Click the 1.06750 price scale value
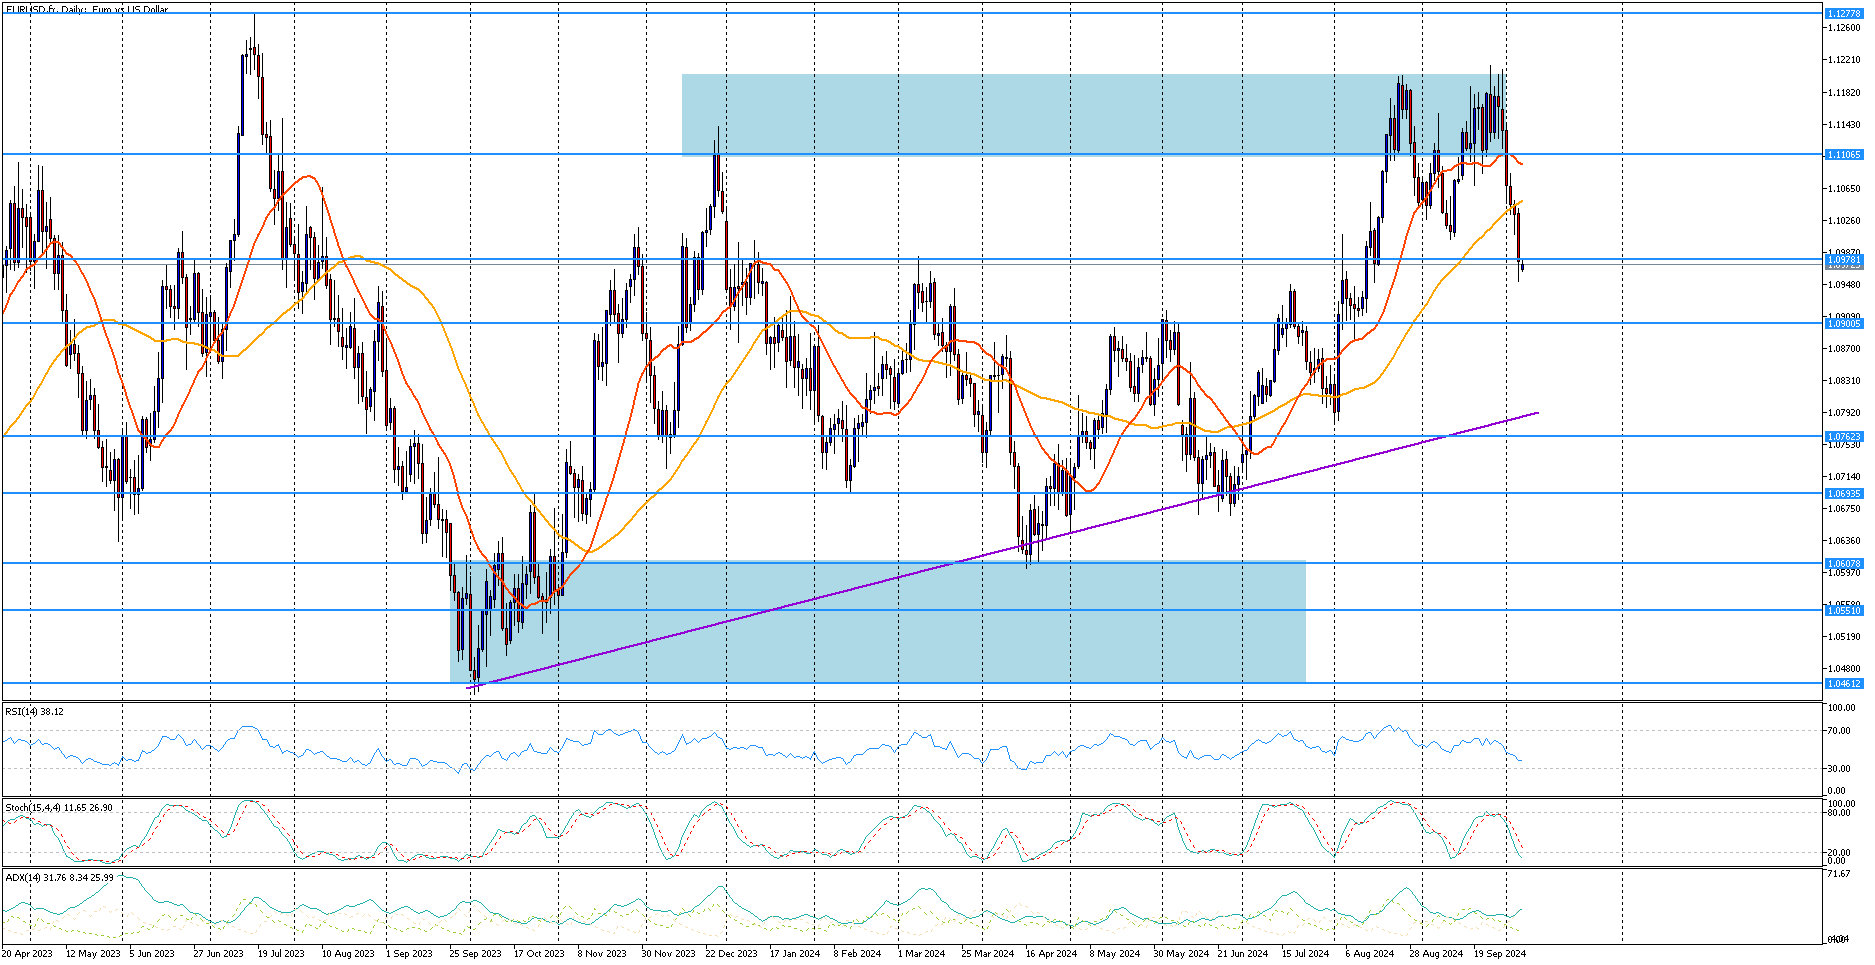 coord(1844,508)
